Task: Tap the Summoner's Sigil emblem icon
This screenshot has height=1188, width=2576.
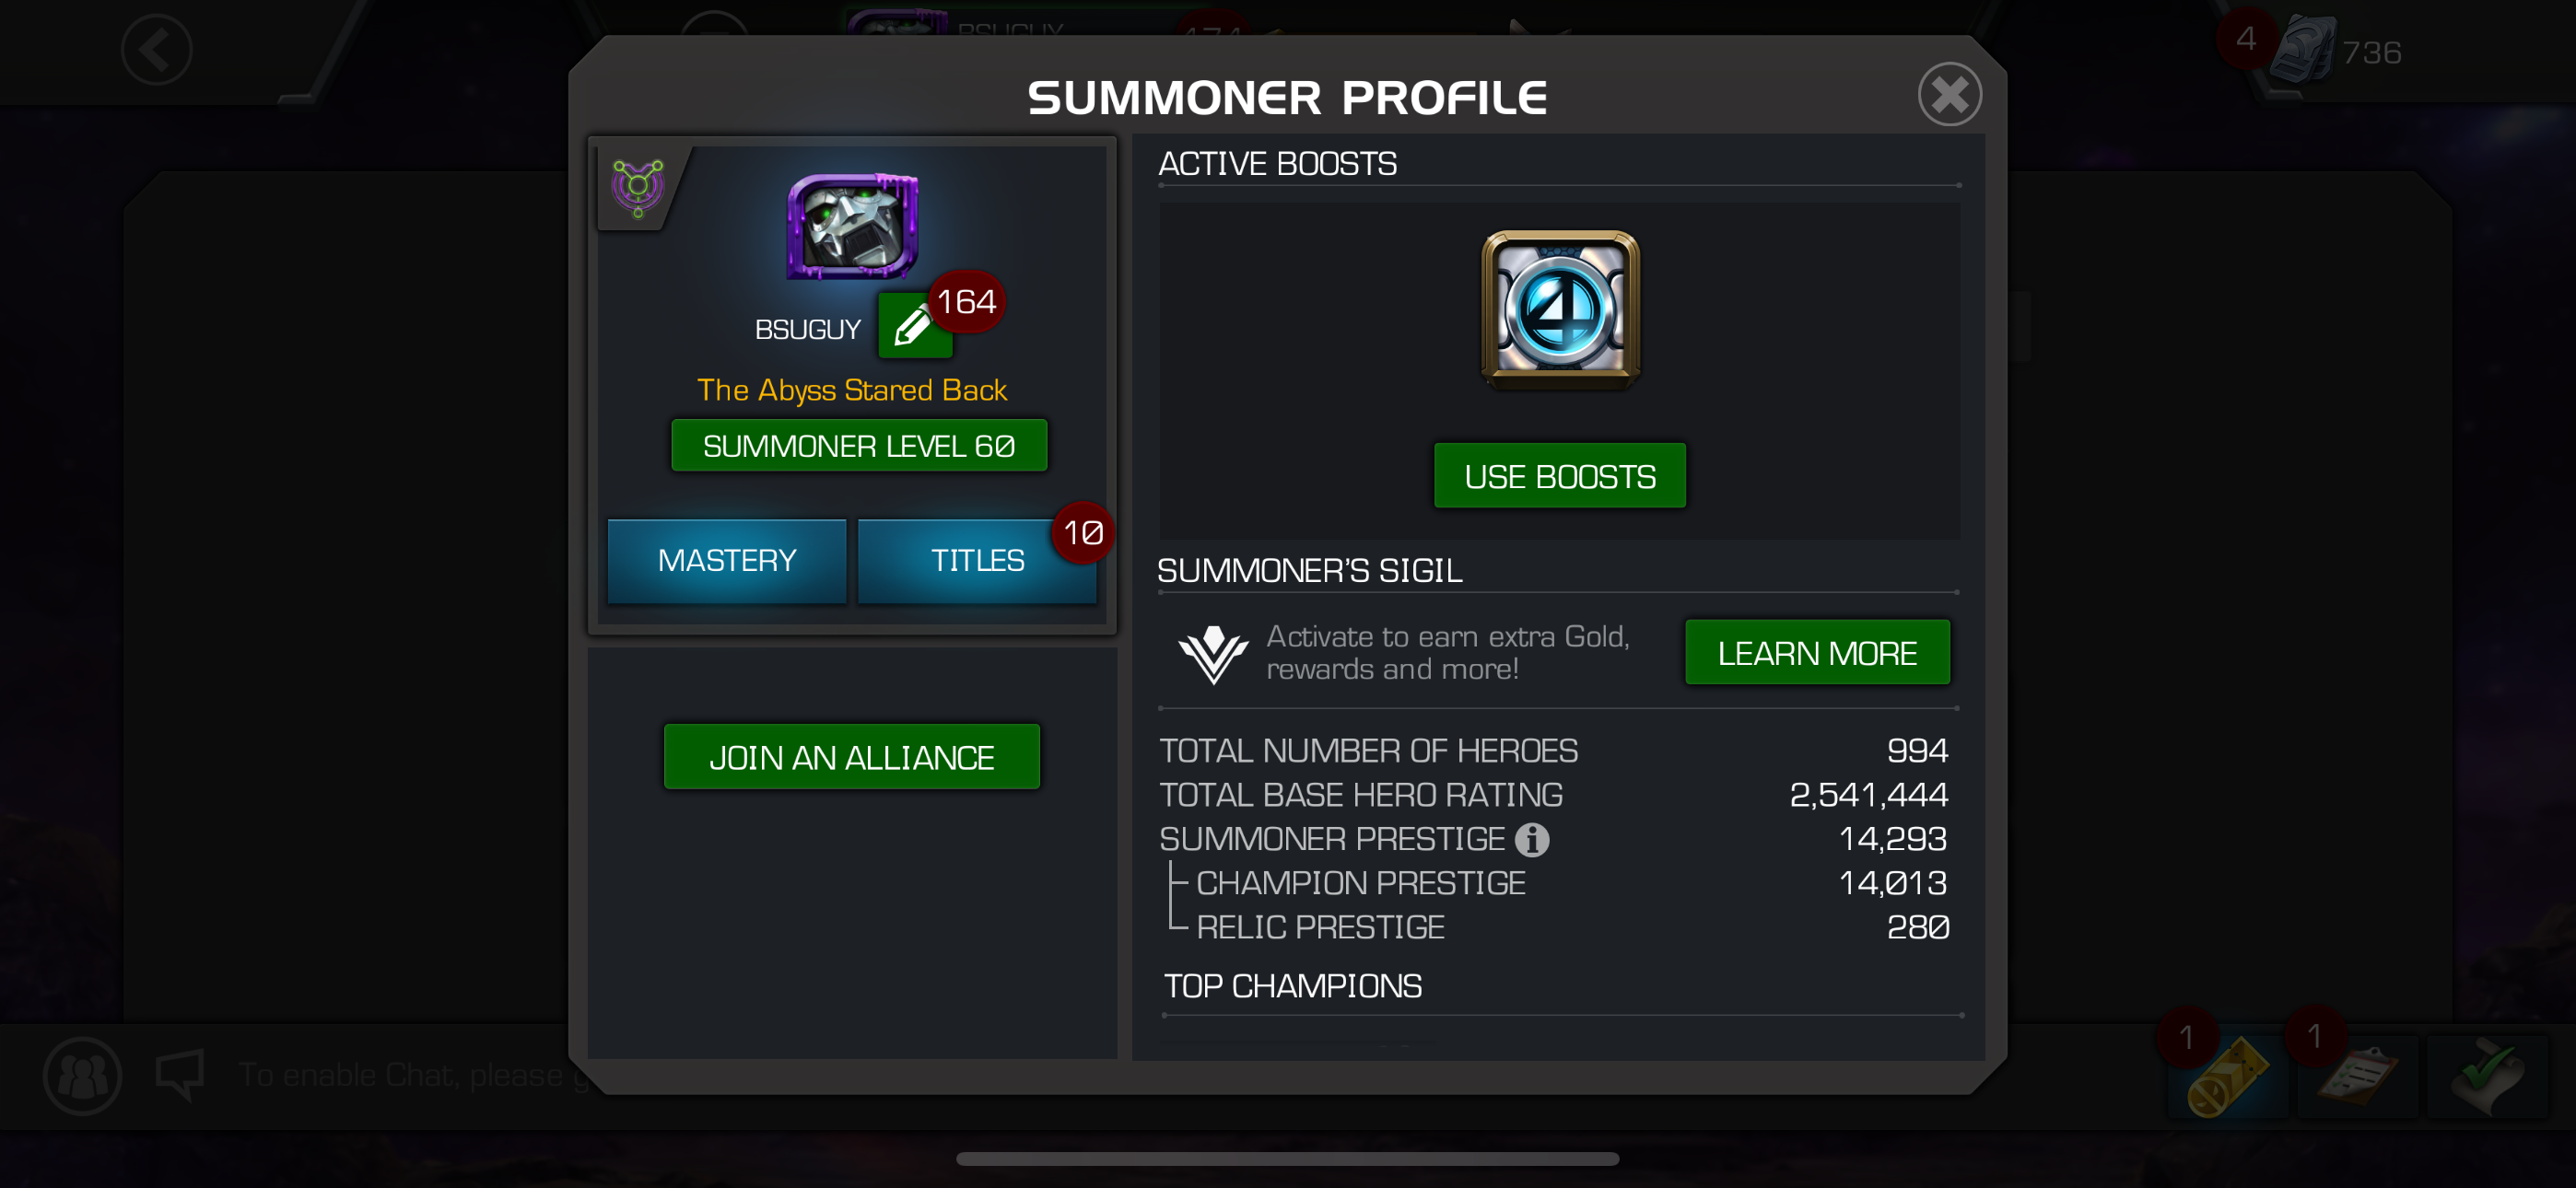Action: tap(1213, 654)
